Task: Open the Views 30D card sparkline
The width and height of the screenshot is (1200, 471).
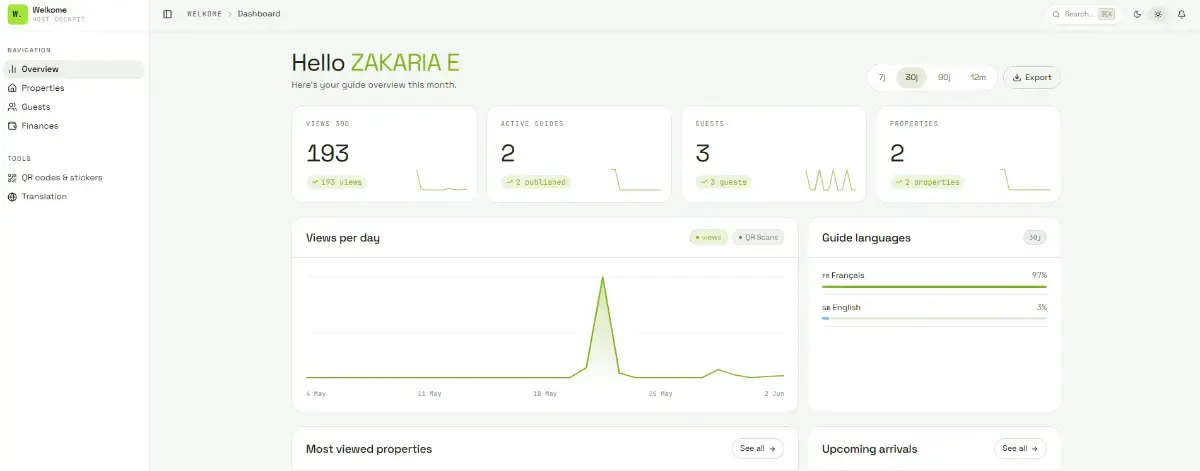Action: [442, 180]
